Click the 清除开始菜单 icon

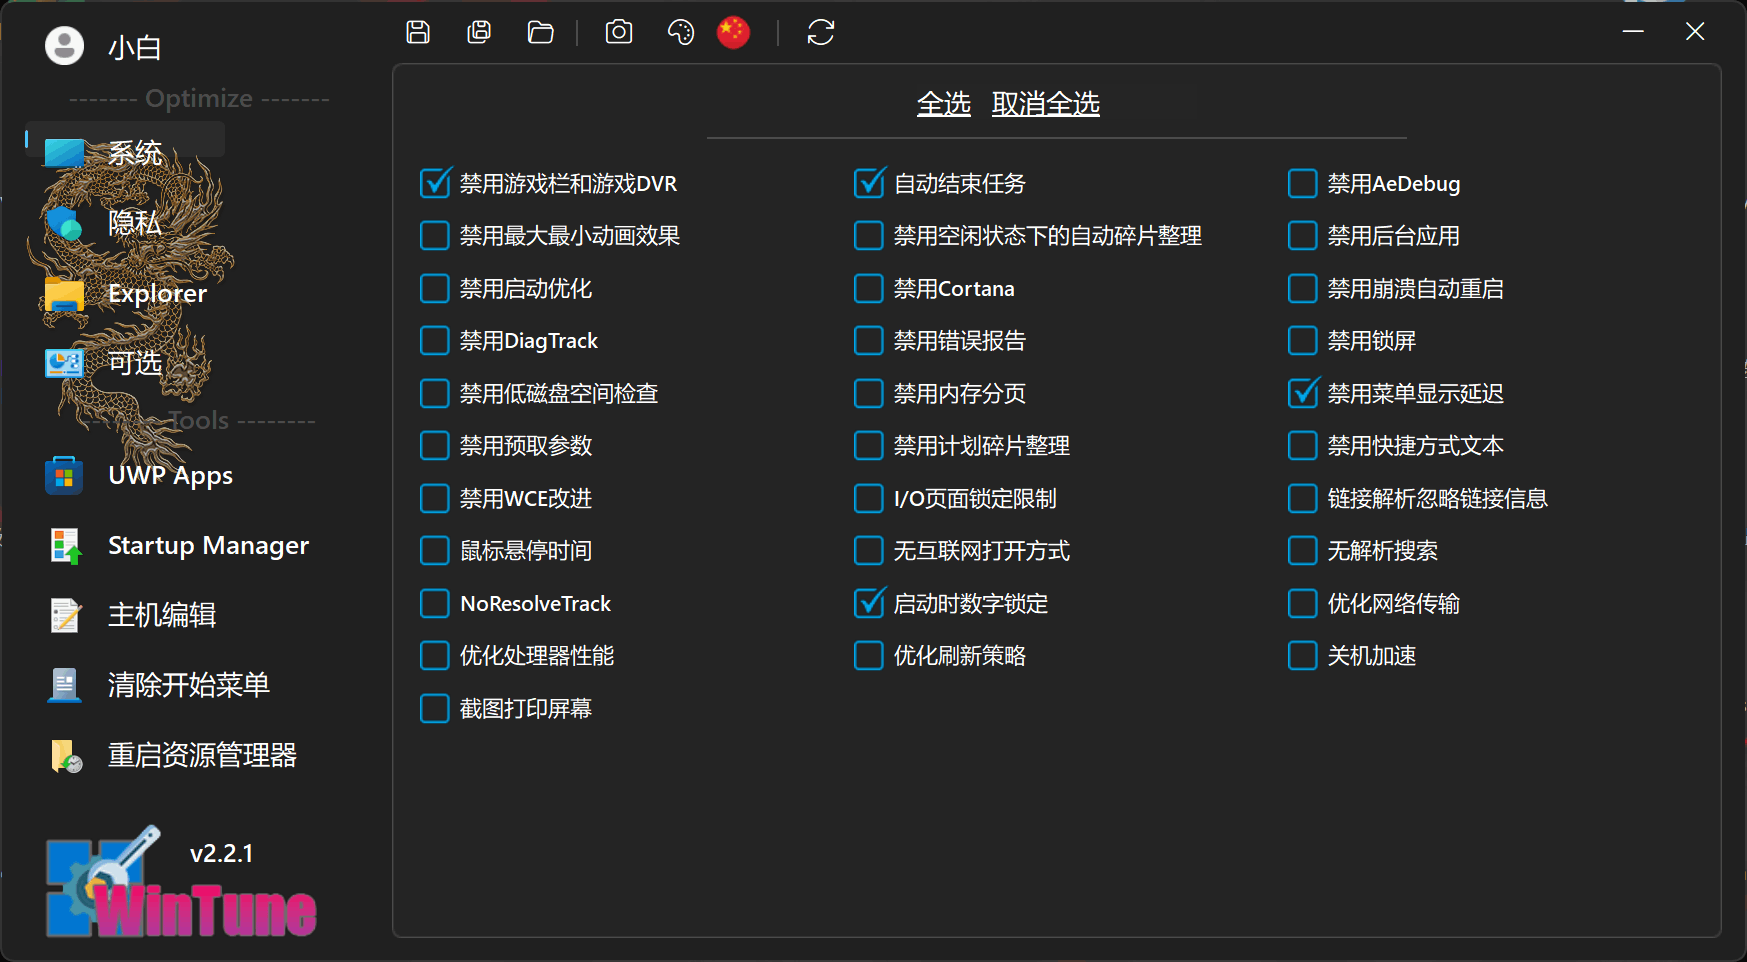click(65, 685)
